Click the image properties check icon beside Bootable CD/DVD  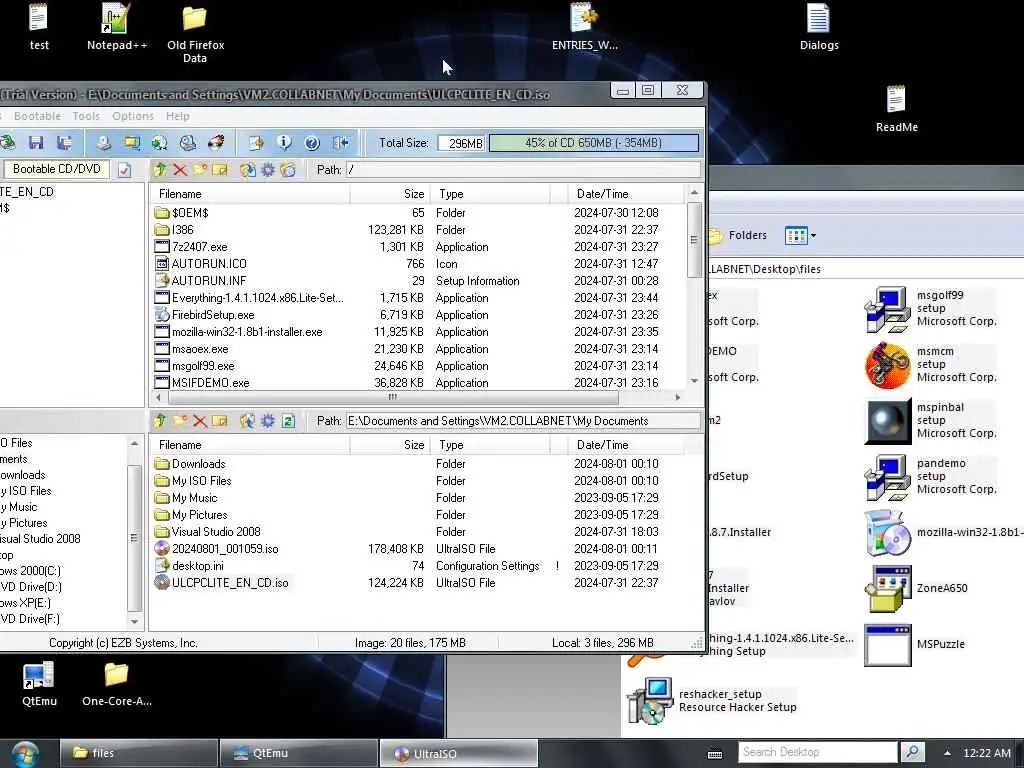tap(124, 170)
